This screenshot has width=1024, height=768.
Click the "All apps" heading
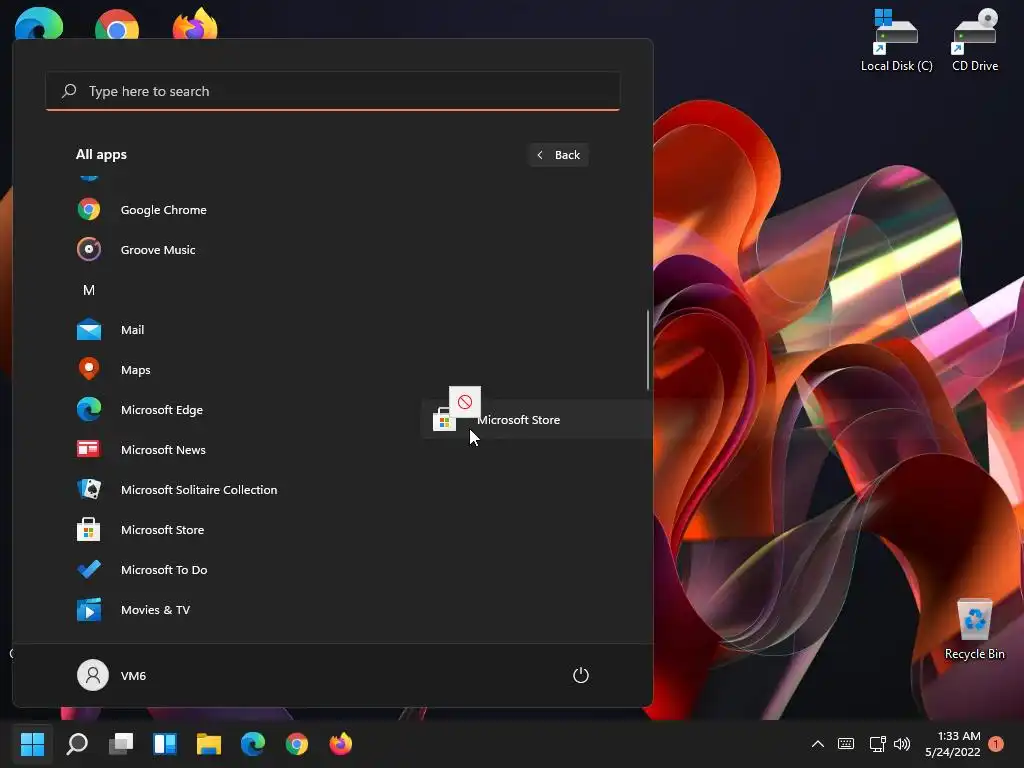101,155
